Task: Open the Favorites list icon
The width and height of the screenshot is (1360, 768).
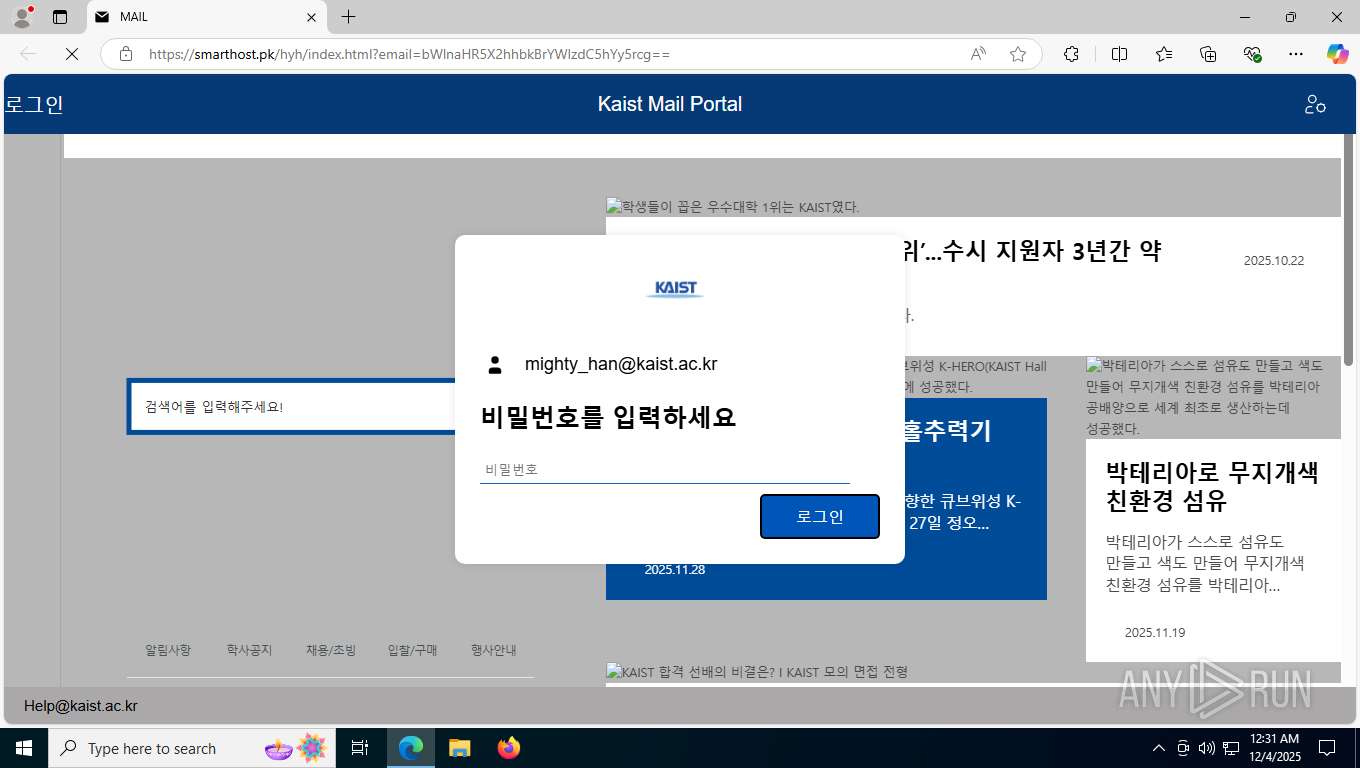Action: [x=1164, y=54]
